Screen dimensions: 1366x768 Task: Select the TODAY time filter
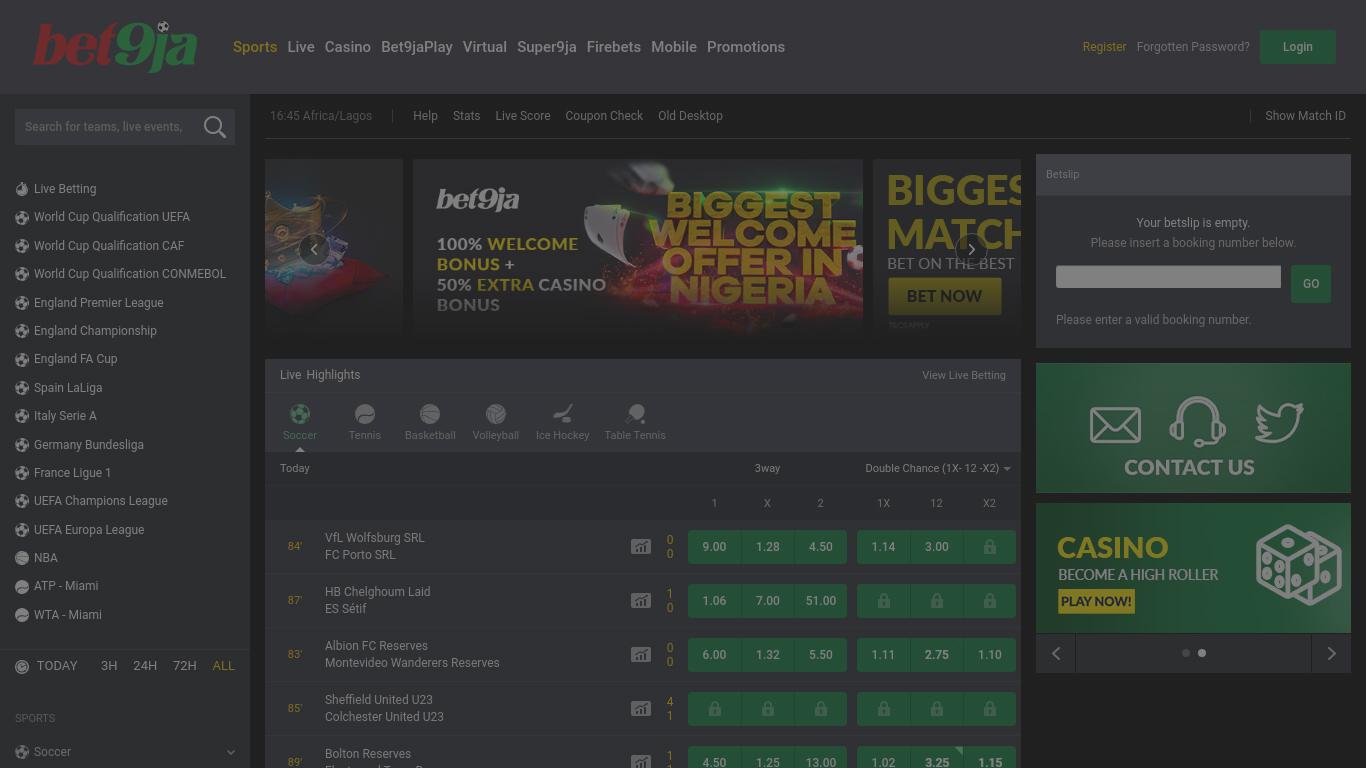pos(57,666)
